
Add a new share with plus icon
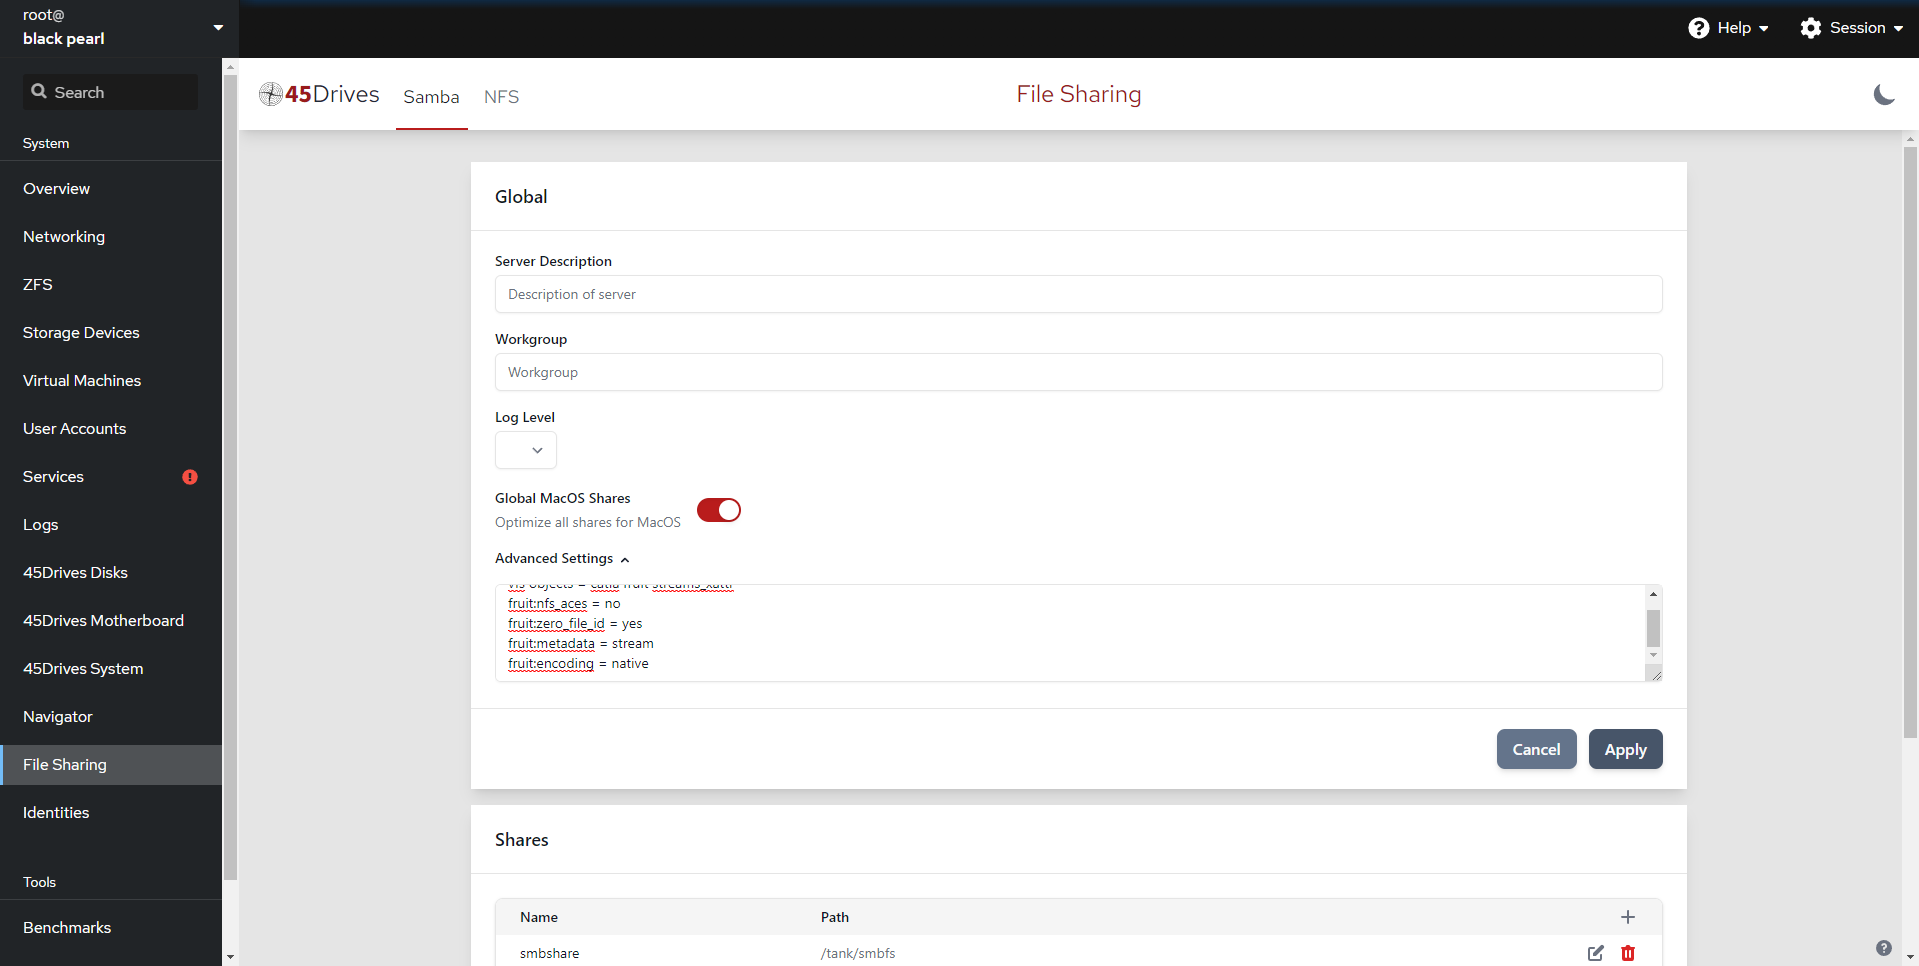tap(1628, 917)
